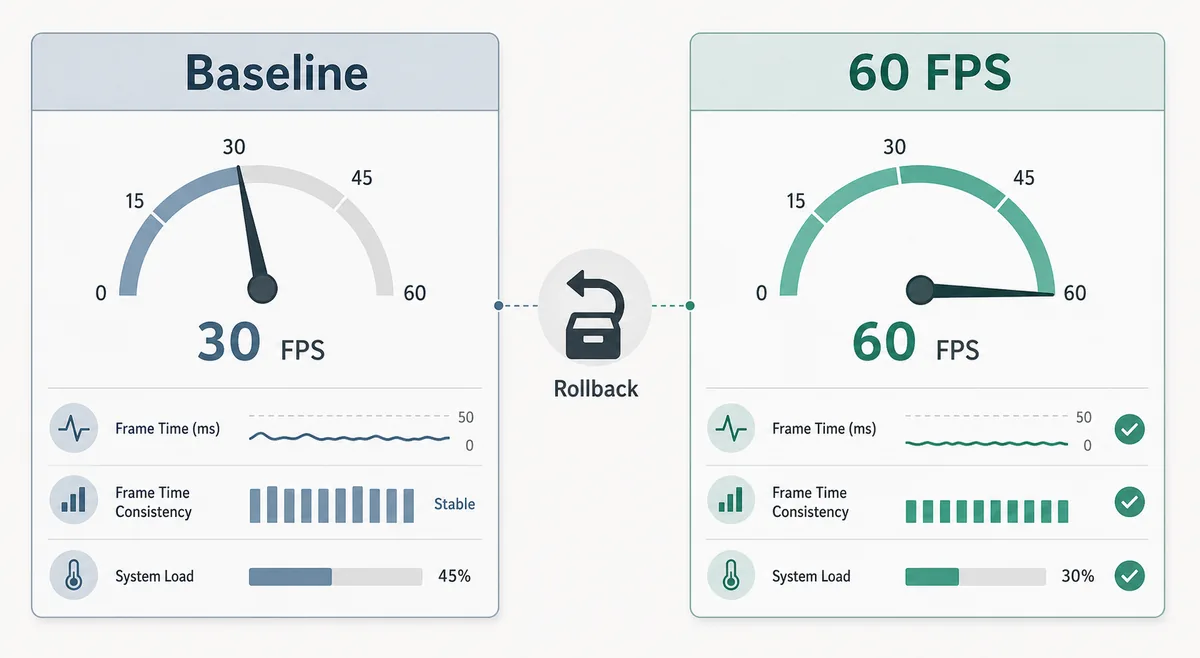Viewport: 1200px width, 658px height.
Task: Click the Baseline frame time consistency bars
Action: 331,505
